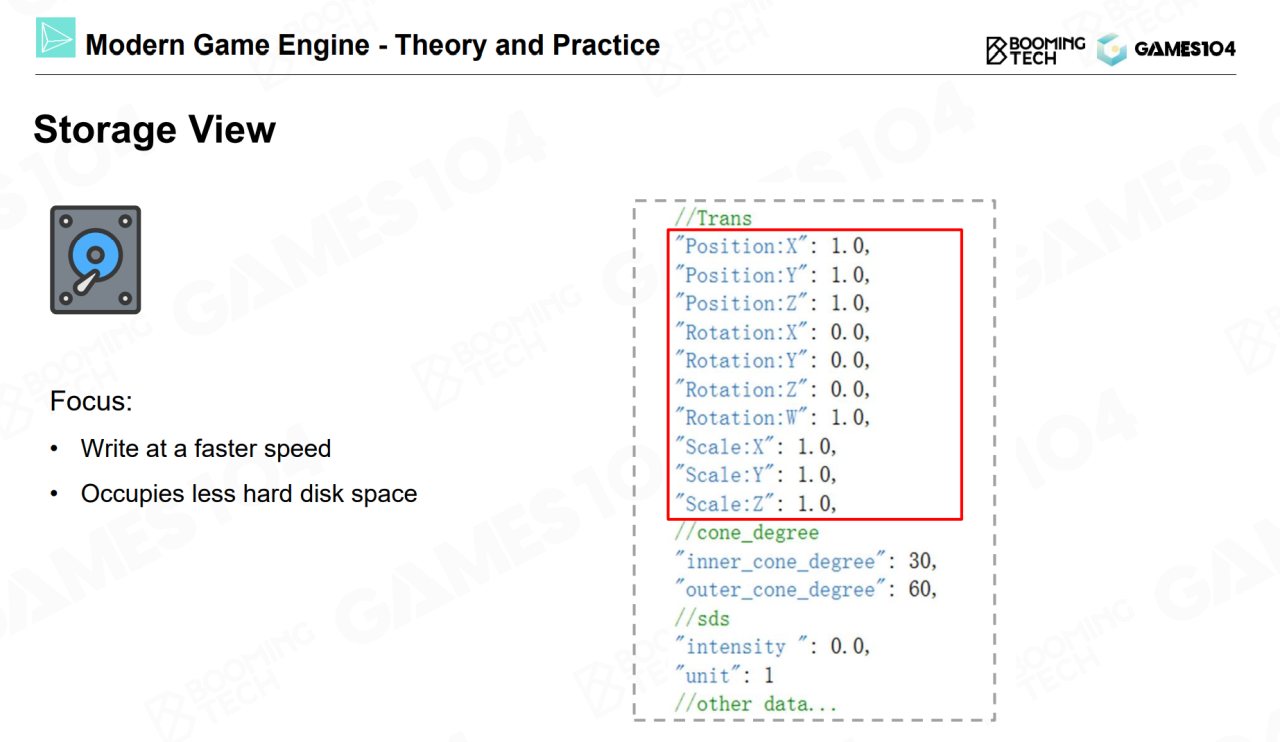
Task: Click the GAMES104 text logo
Action: (1185, 49)
